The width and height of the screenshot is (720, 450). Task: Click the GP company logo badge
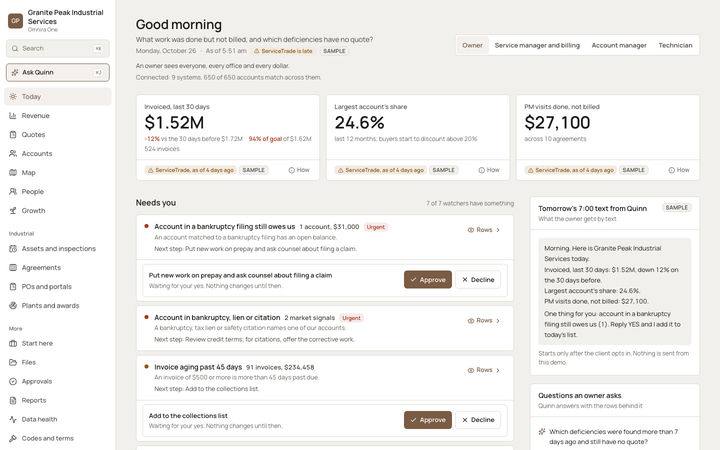[x=15, y=21]
